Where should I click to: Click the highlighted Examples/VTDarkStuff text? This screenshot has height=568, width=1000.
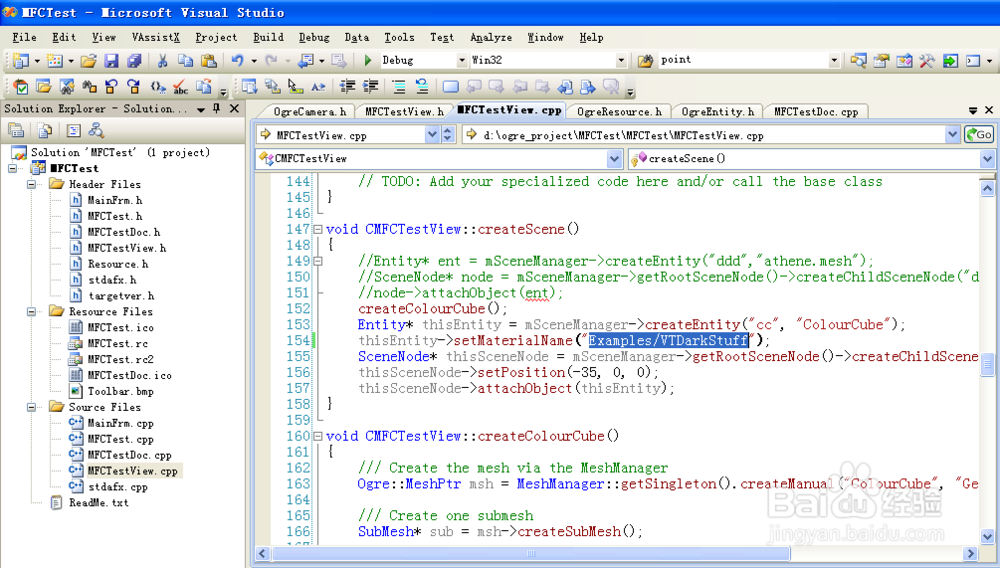click(x=668, y=340)
